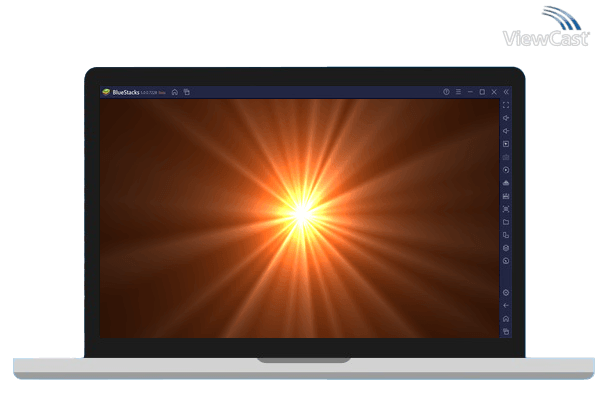Open the BlueStacks help icon
This screenshot has height=414, width=602.
446,92
